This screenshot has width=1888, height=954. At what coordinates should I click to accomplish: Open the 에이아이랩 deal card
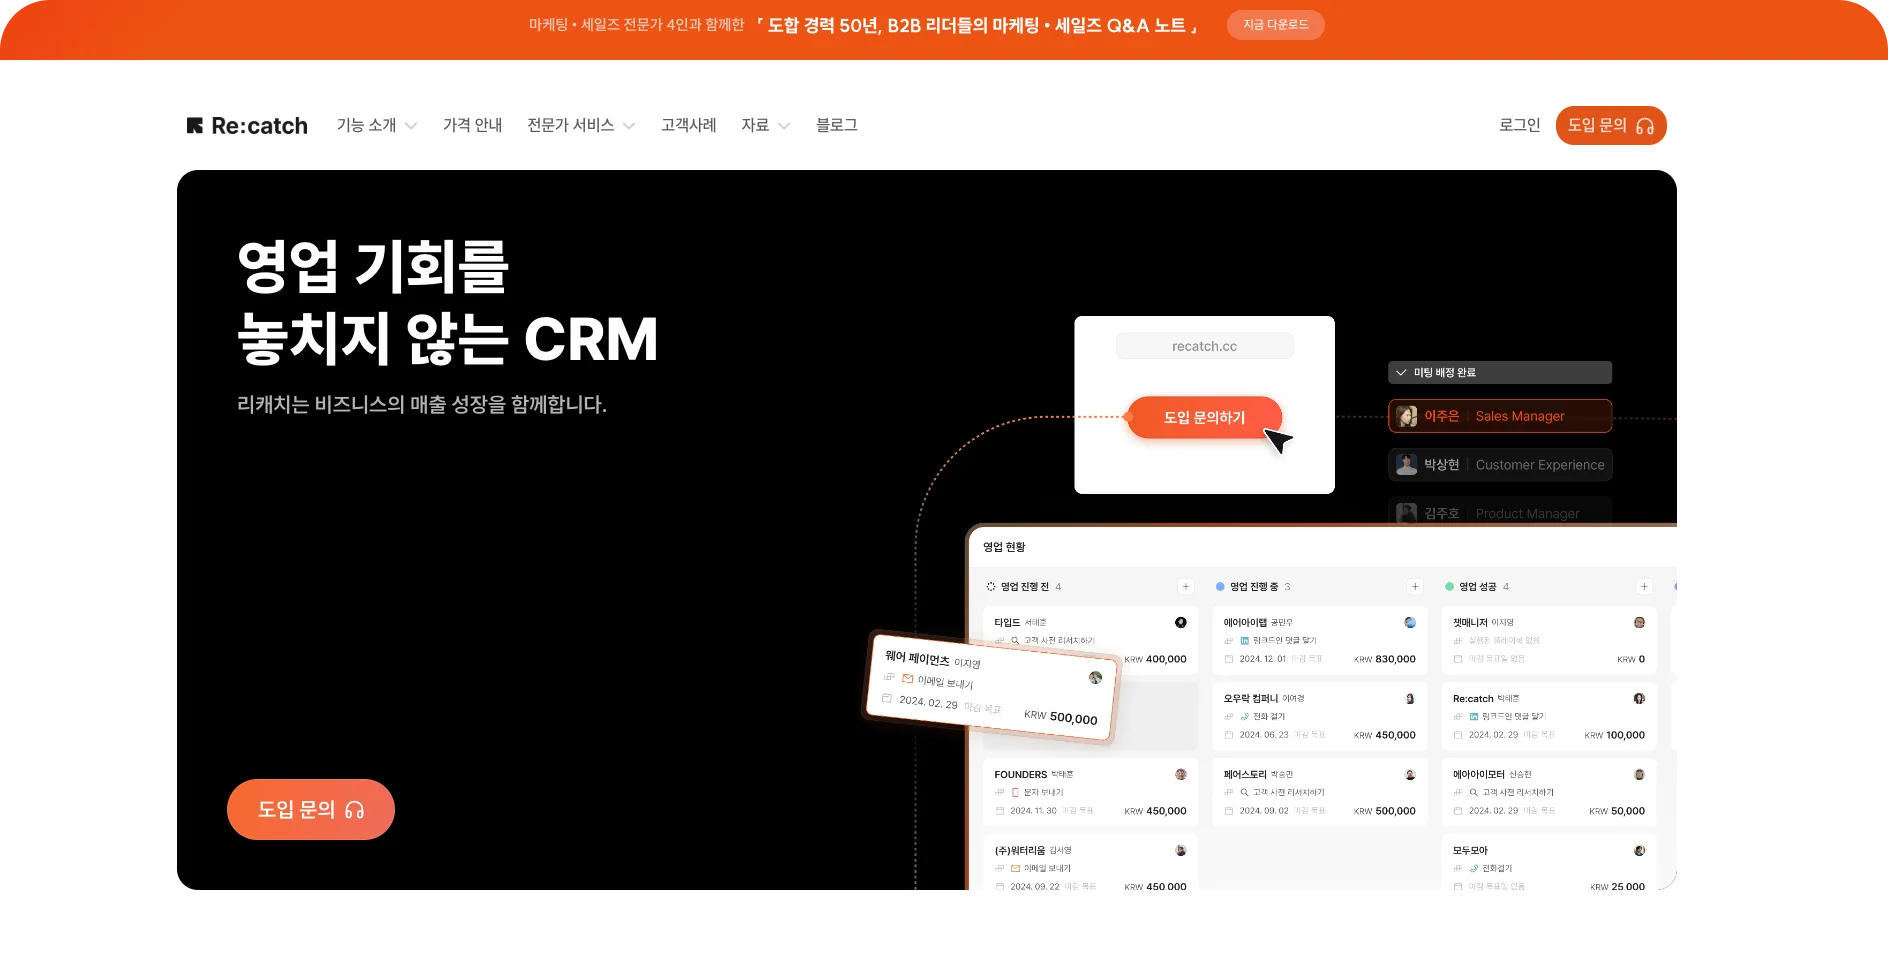tap(1320, 640)
